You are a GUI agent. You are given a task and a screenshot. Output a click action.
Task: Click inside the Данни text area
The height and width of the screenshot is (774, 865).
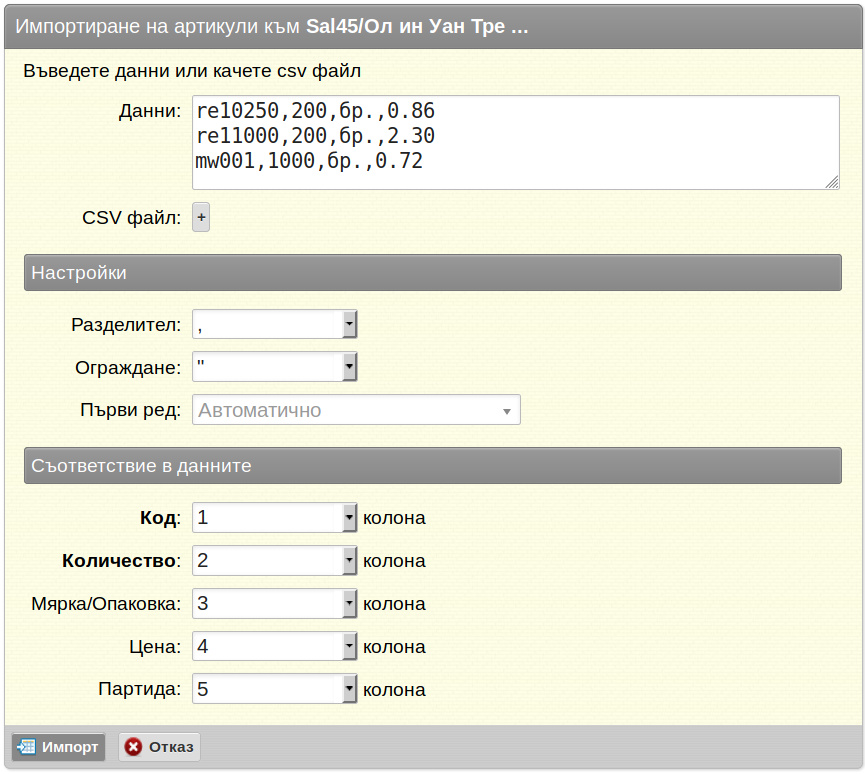pos(516,142)
